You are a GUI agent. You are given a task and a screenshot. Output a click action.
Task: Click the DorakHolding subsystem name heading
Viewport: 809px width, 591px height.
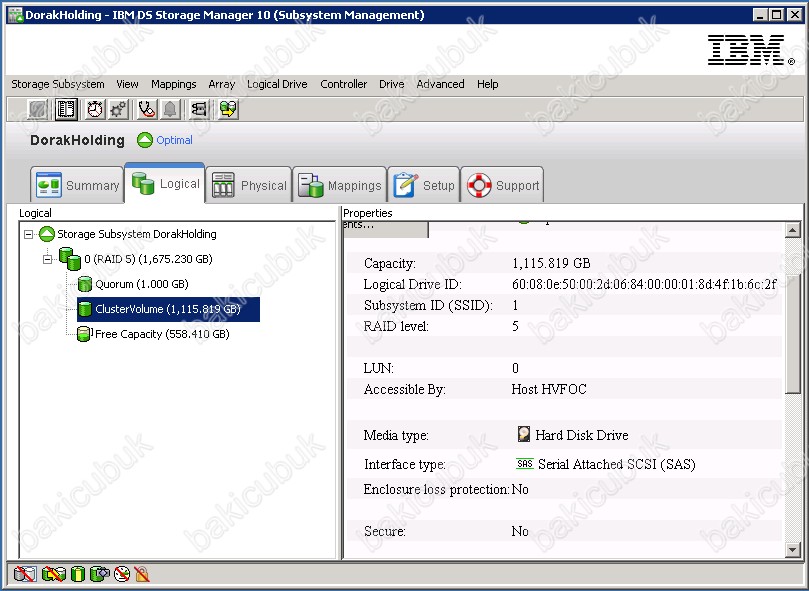pos(77,140)
